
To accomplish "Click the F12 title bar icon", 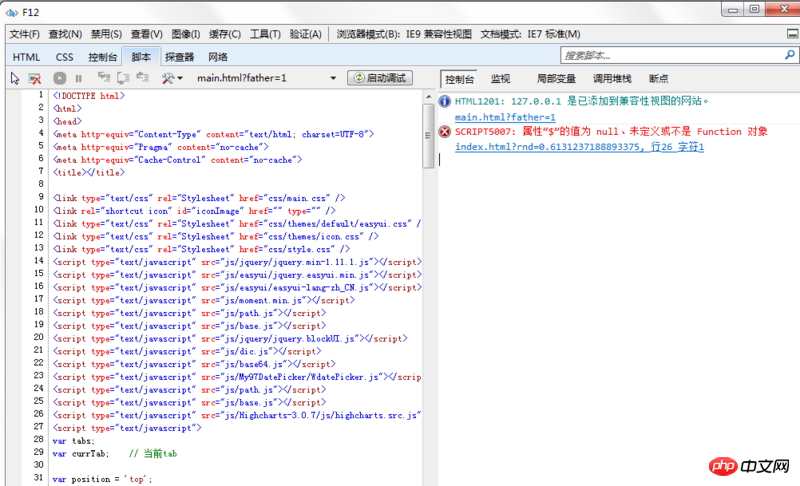I will [x=12, y=12].
